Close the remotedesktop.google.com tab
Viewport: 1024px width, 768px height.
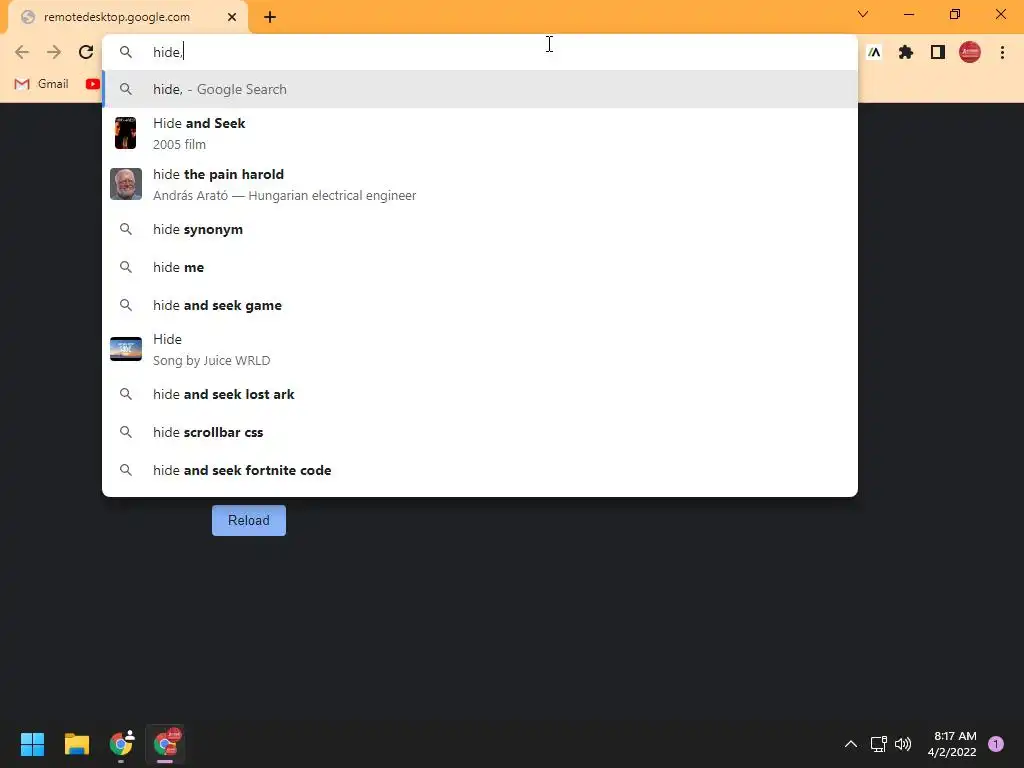click(x=232, y=18)
